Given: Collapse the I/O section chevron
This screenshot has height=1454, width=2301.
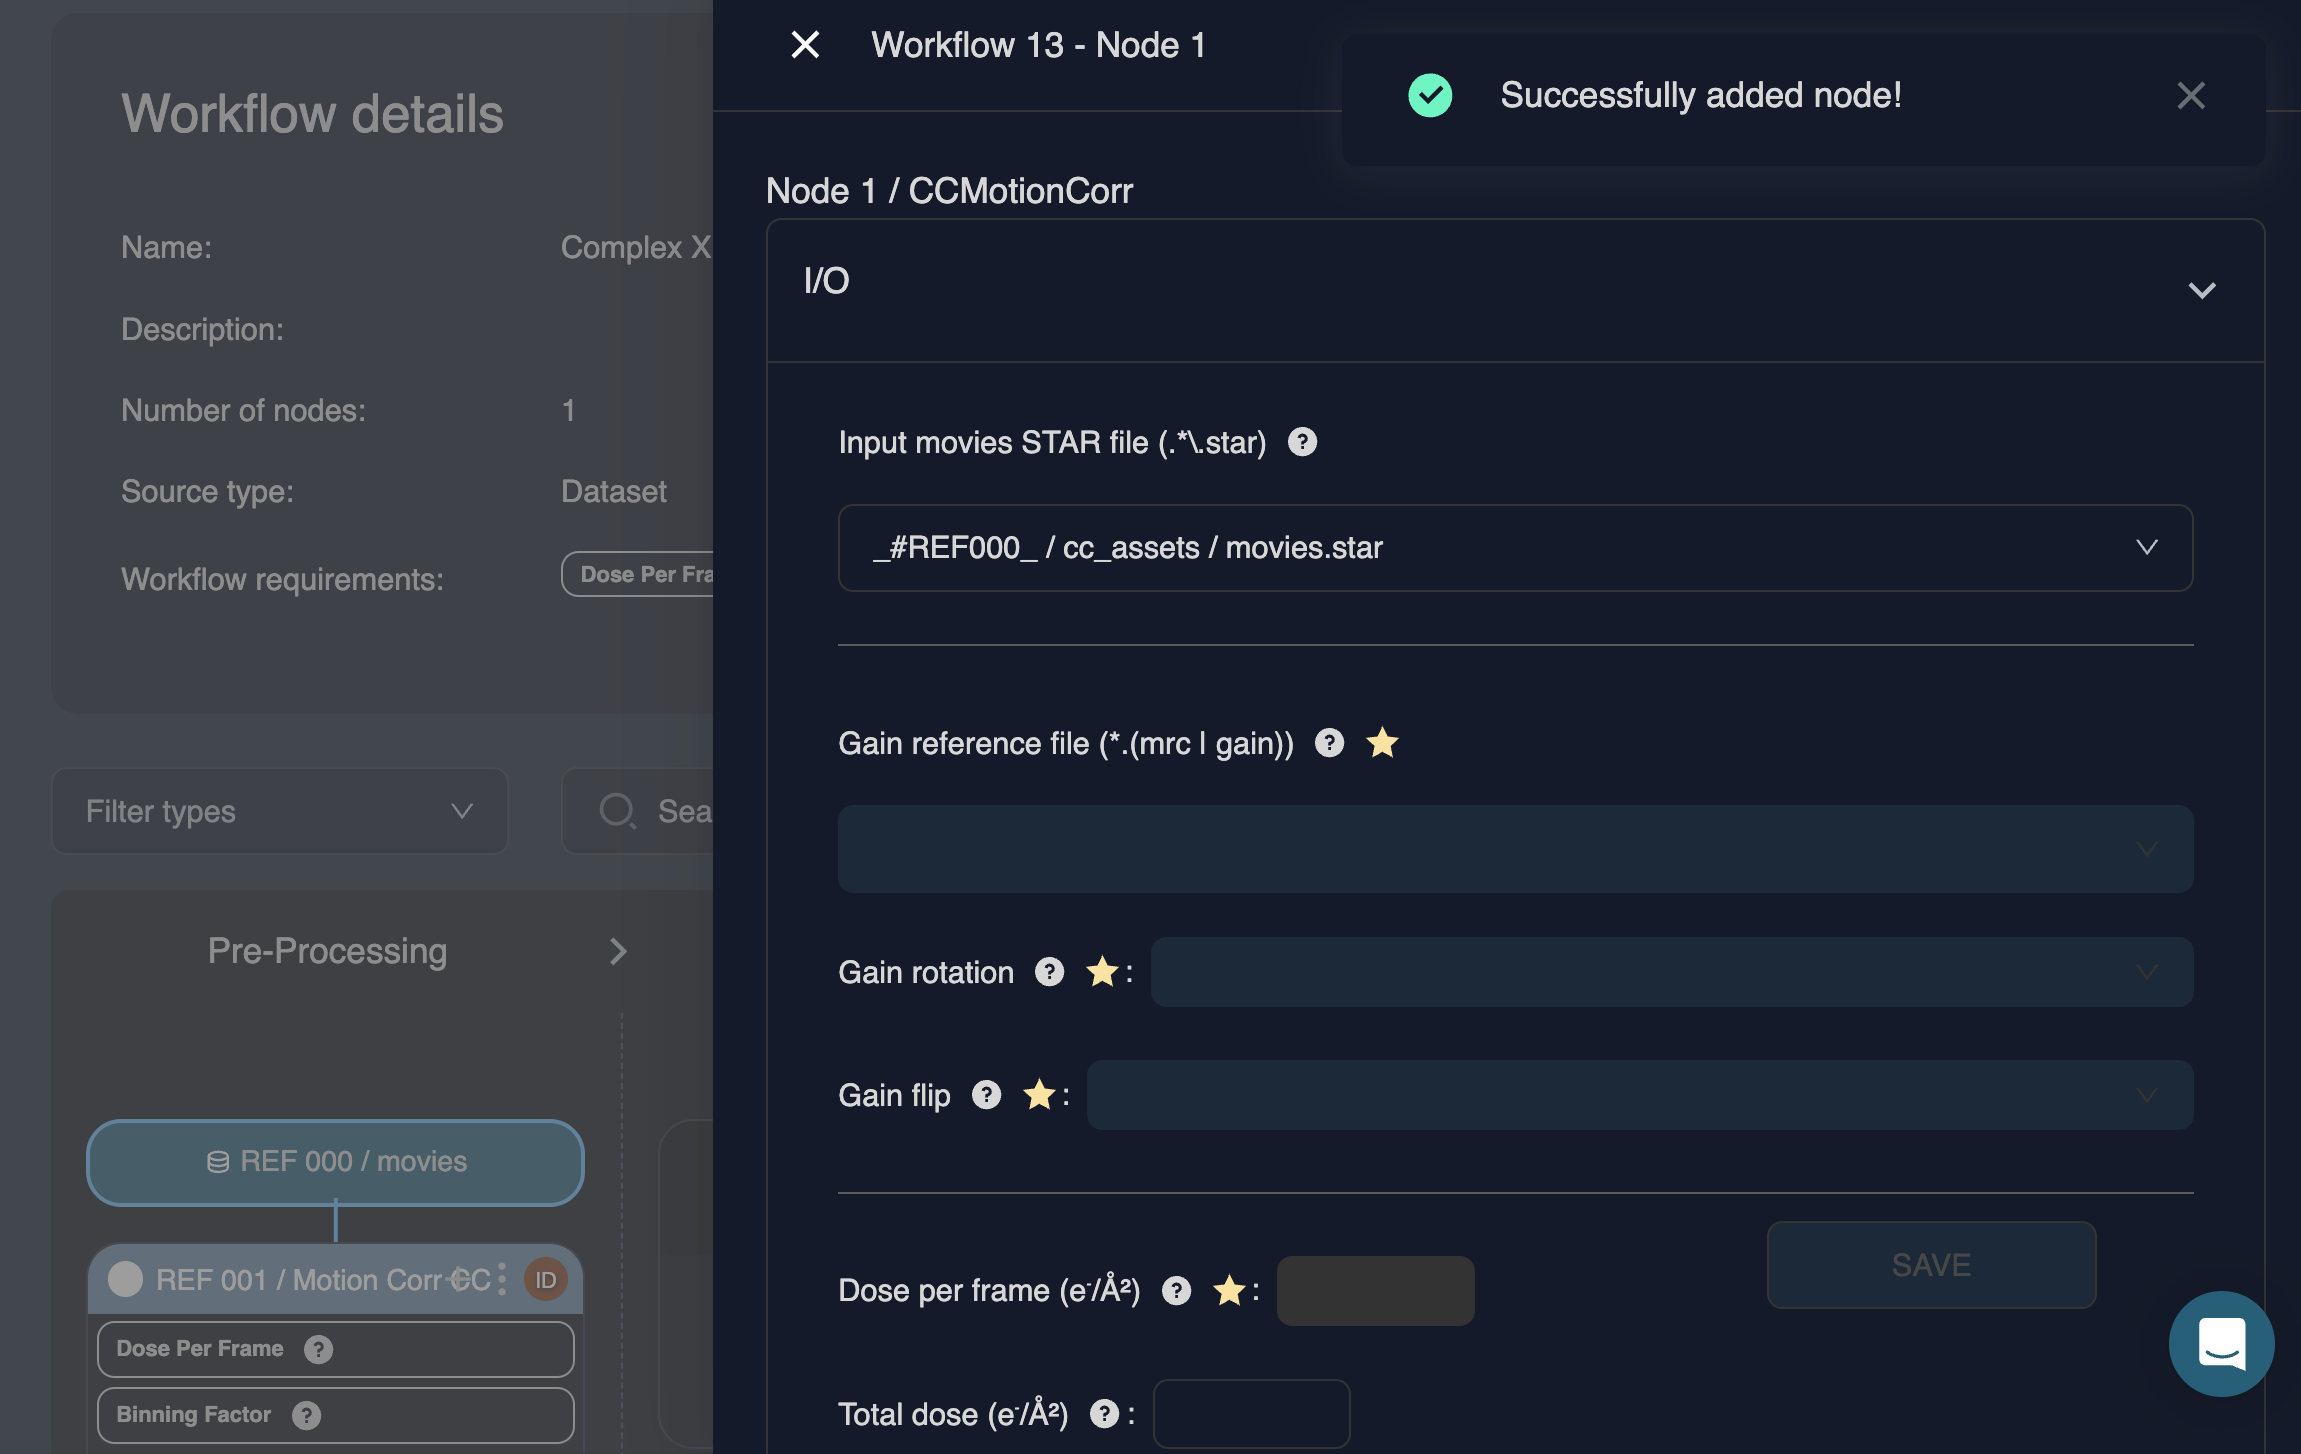Looking at the screenshot, I should (x=2201, y=290).
